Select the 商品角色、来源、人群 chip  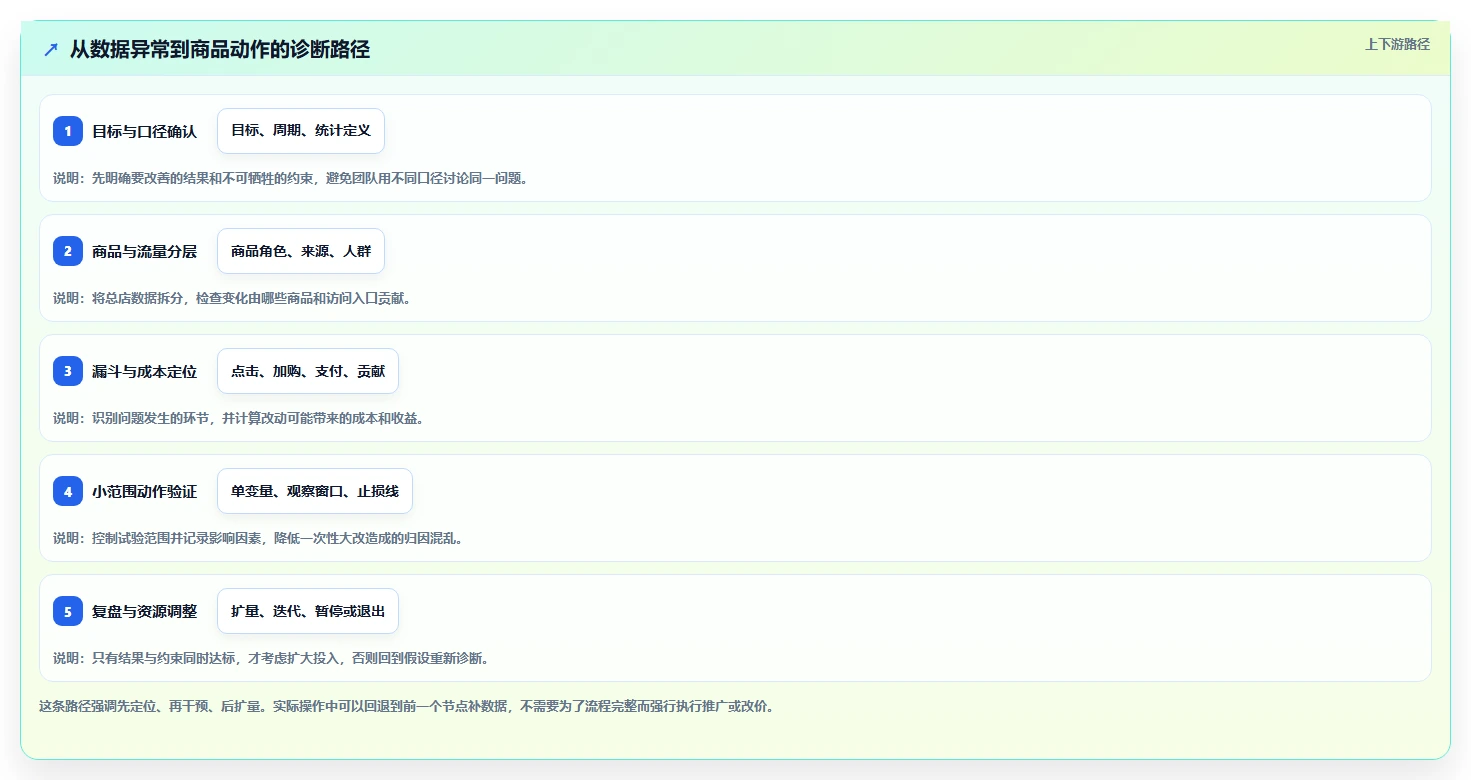(x=301, y=251)
